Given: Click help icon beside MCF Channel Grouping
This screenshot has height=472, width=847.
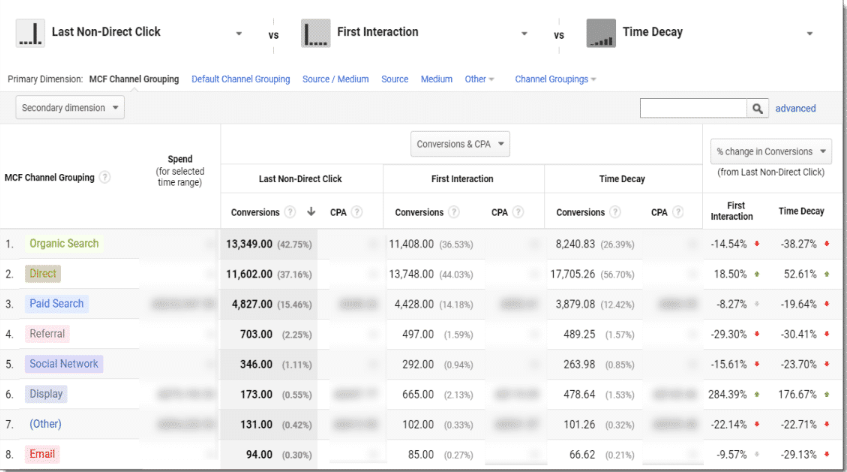Looking at the screenshot, I should click(x=105, y=178).
